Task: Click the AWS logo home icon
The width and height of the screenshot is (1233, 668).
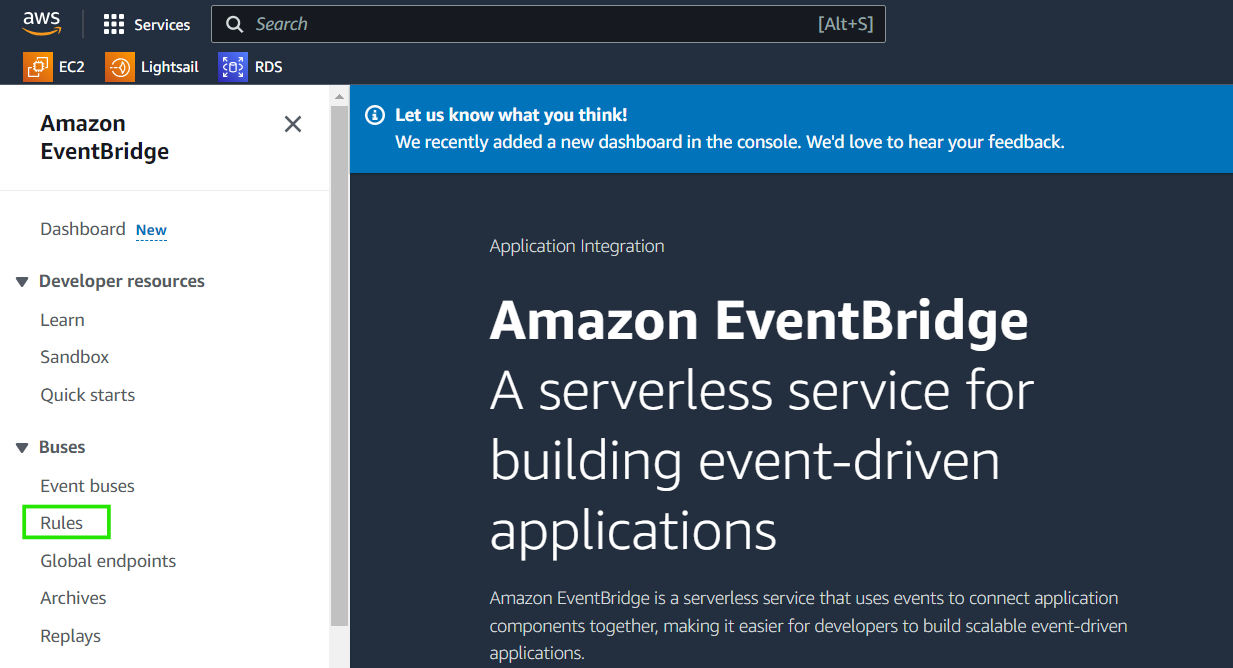Action: [x=42, y=23]
